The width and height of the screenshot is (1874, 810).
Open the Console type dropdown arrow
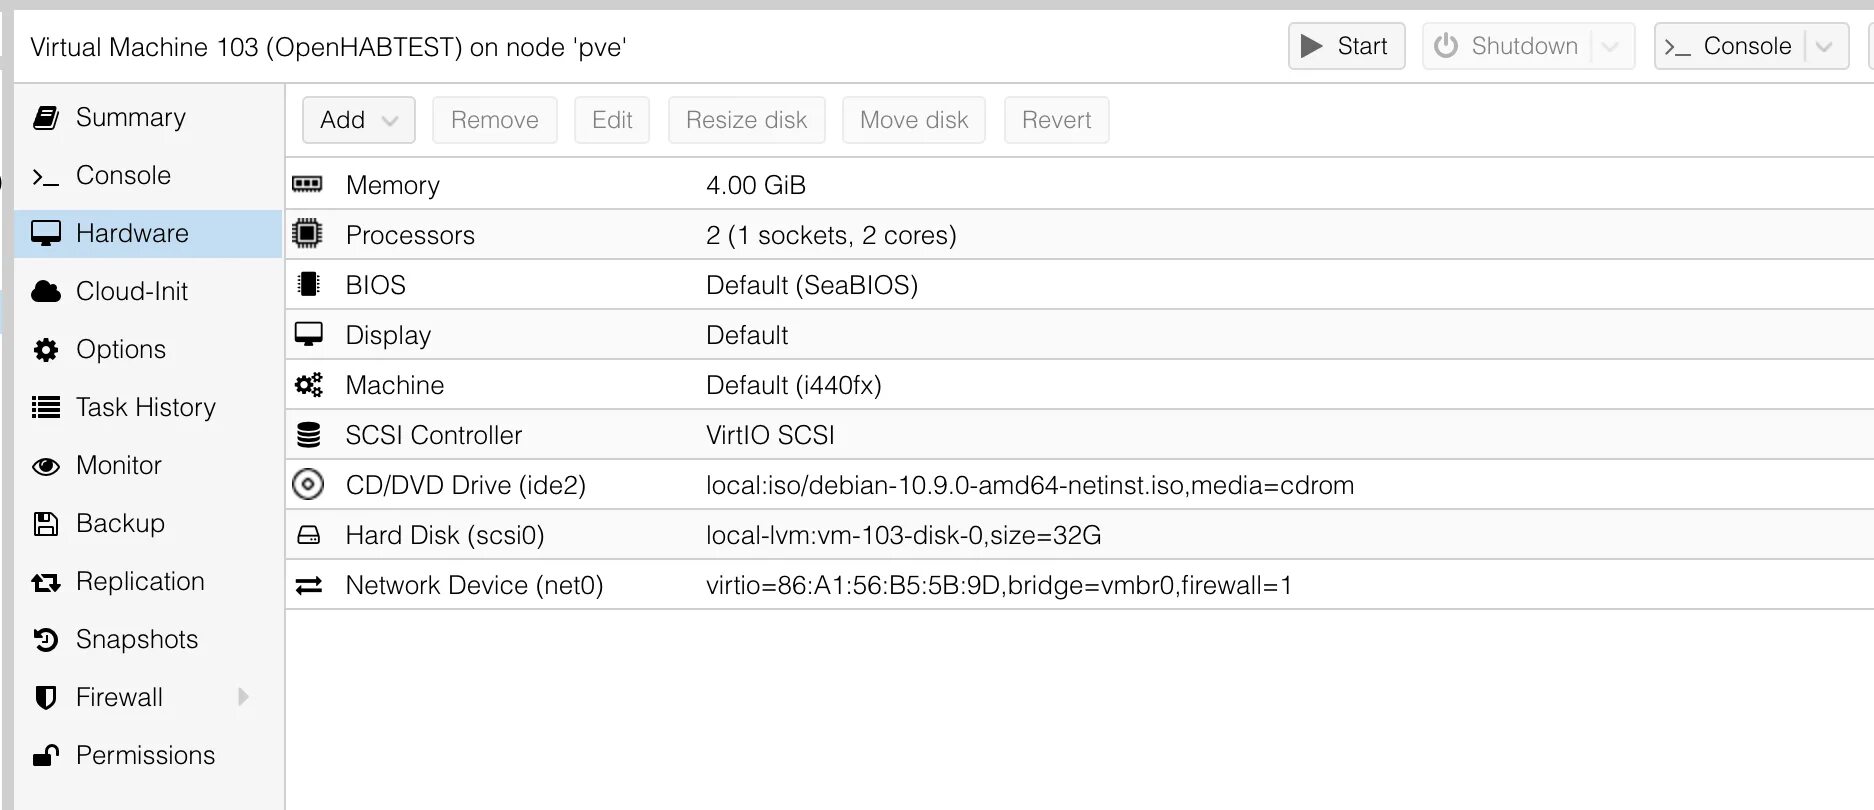[x=1824, y=47]
